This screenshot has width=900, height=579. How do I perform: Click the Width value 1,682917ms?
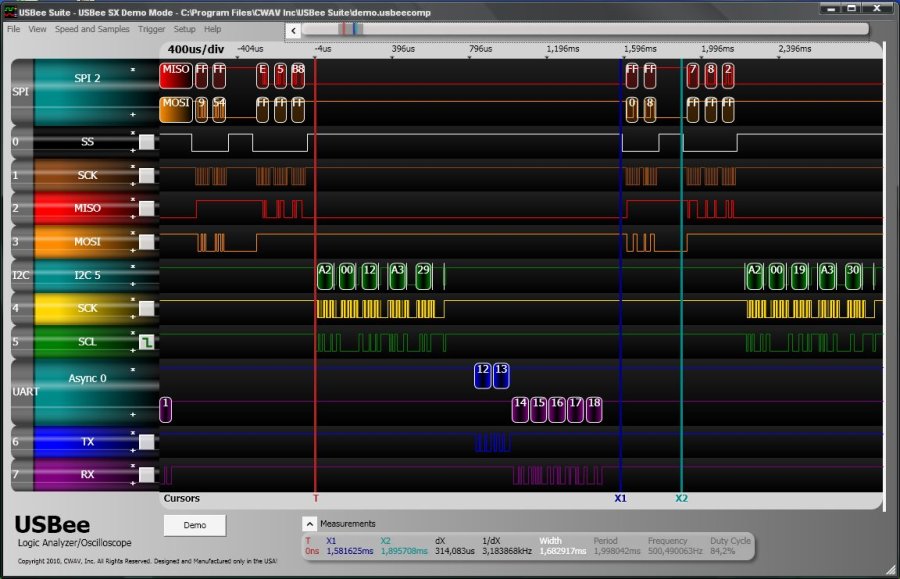562,551
